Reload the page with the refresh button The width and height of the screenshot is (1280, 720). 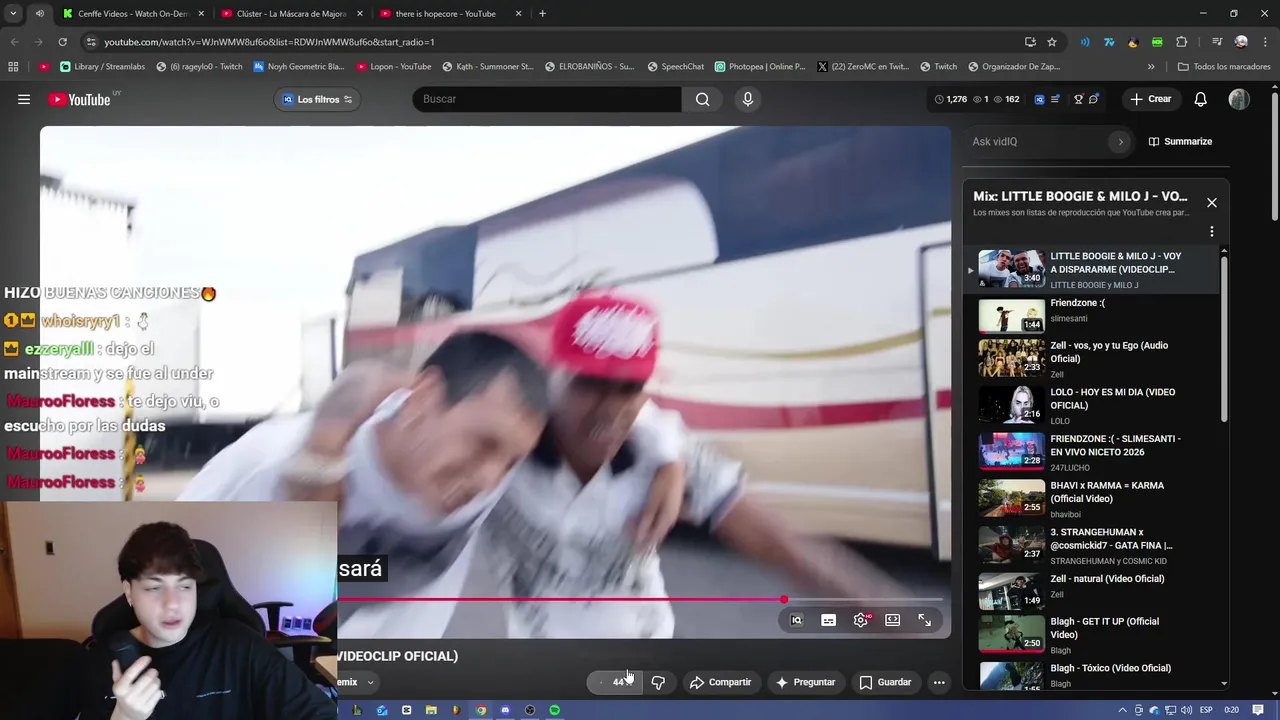(62, 42)
